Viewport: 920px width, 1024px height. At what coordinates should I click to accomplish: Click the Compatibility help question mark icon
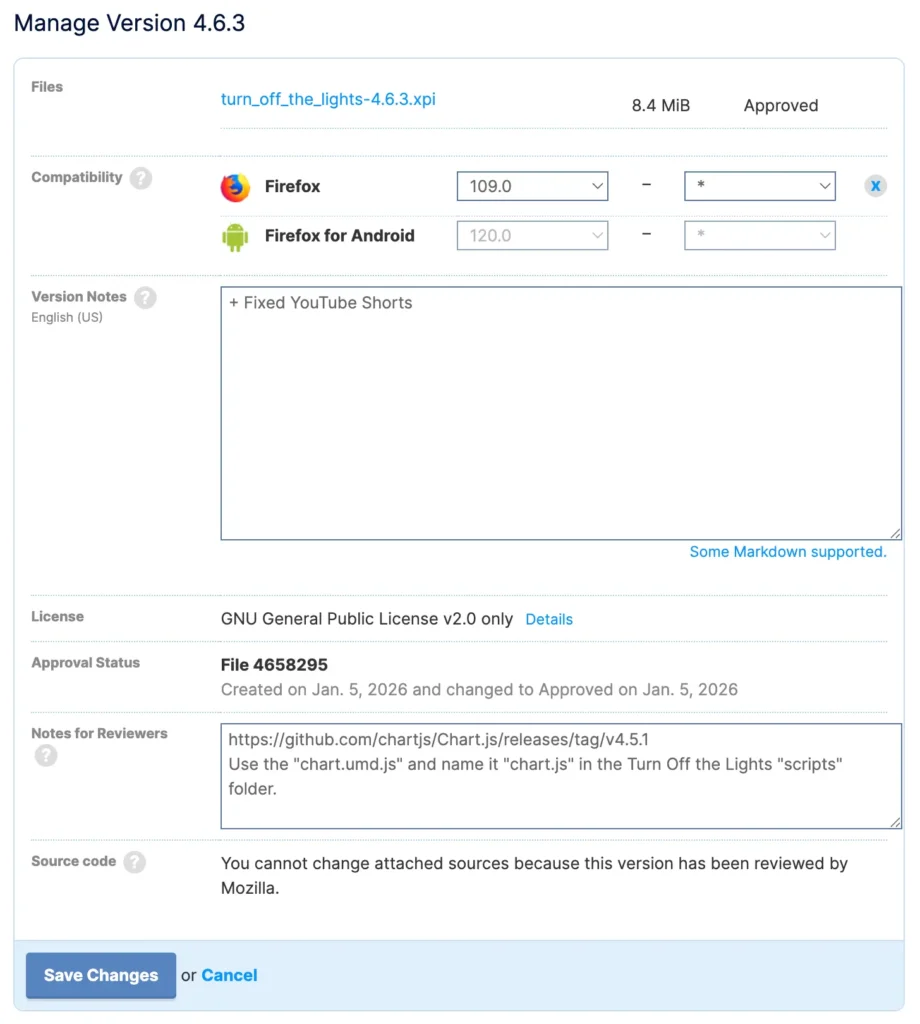coord(141,178)
